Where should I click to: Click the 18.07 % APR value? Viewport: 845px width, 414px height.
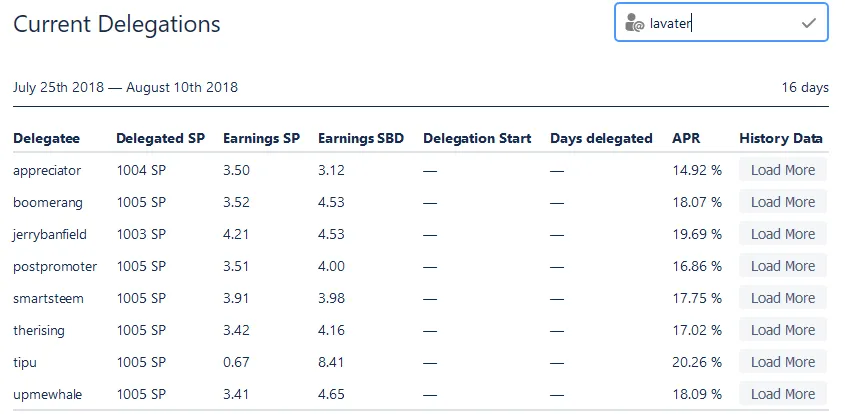point(697,202)
